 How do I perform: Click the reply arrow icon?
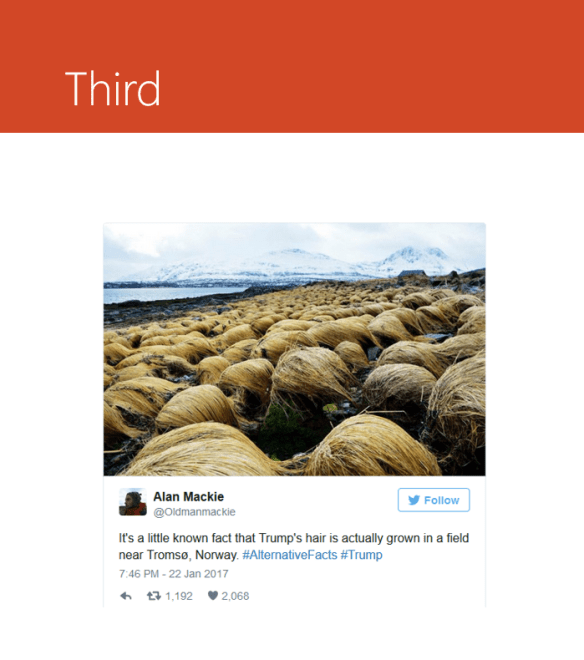(126, 596)
